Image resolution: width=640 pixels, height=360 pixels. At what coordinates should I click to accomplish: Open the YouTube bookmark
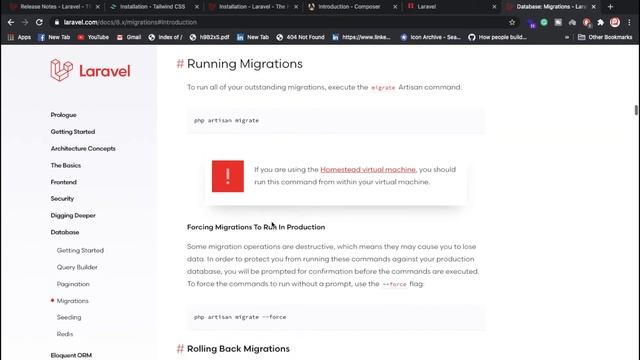pyautogui.click(x=93, y=37)
